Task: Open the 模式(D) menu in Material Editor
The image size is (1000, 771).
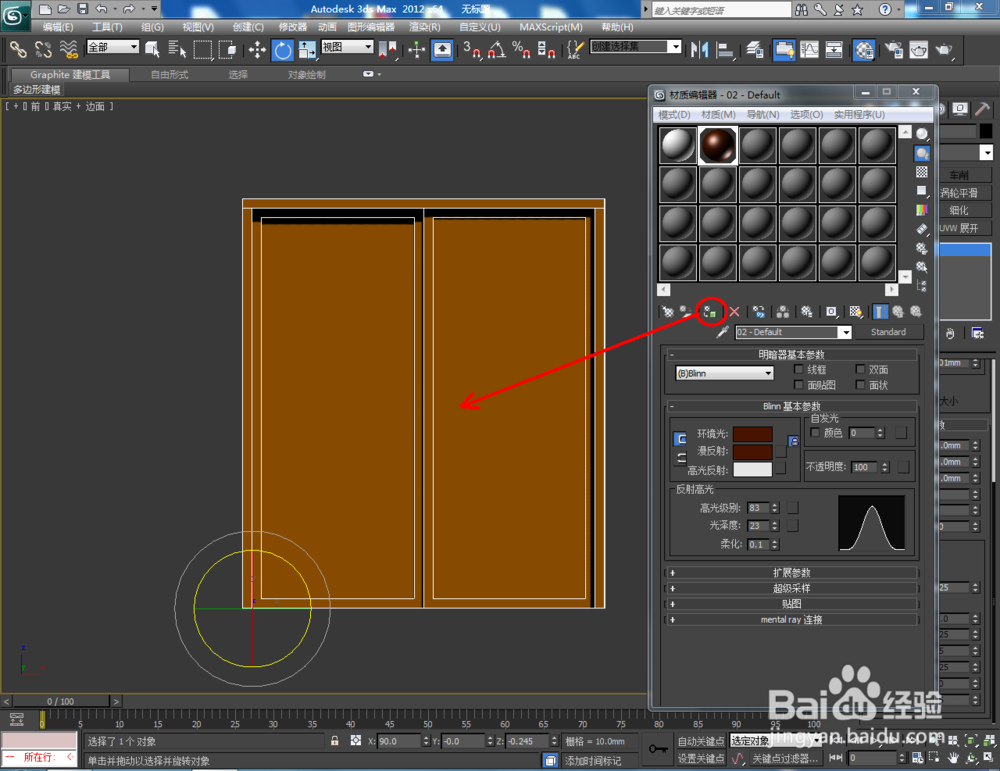Action: [674, 115]
